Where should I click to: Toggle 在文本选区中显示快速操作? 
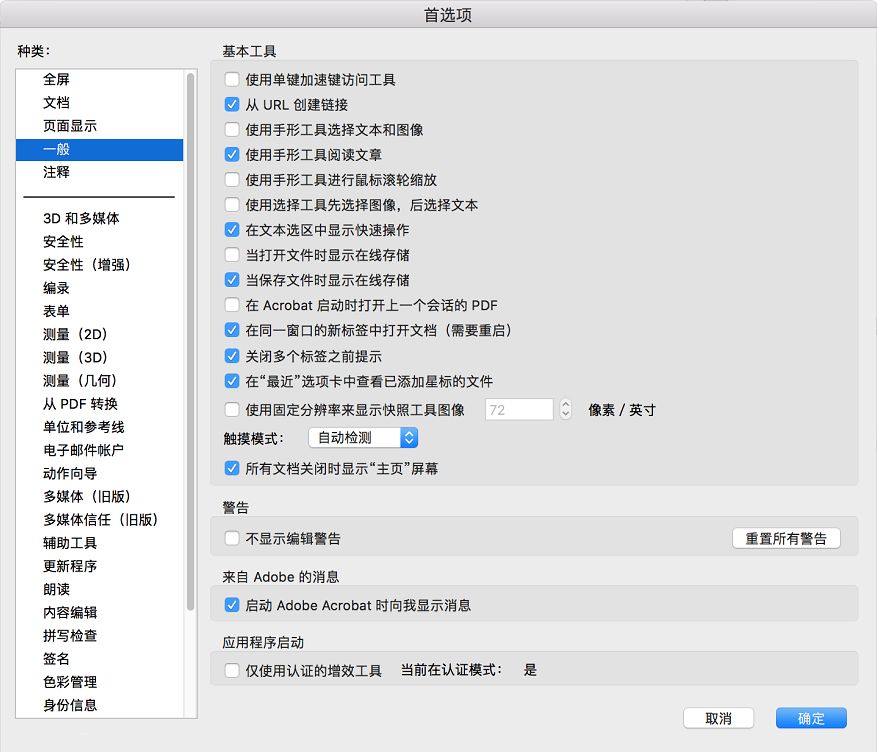(x=230, y=228)
